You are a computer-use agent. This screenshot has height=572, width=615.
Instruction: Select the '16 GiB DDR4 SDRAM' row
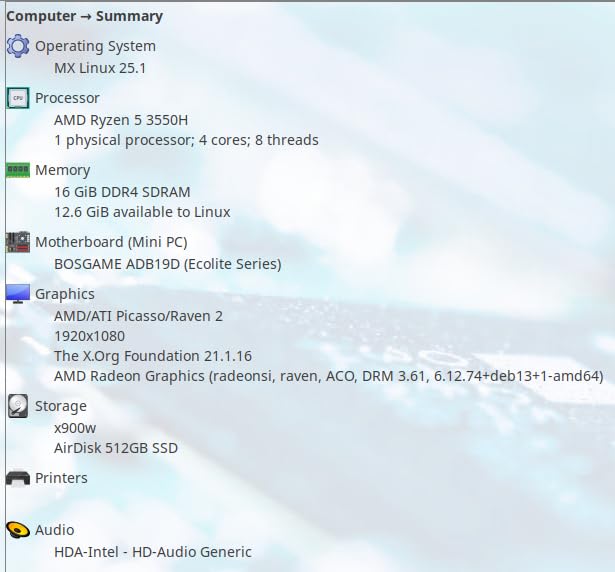(122, 192)
